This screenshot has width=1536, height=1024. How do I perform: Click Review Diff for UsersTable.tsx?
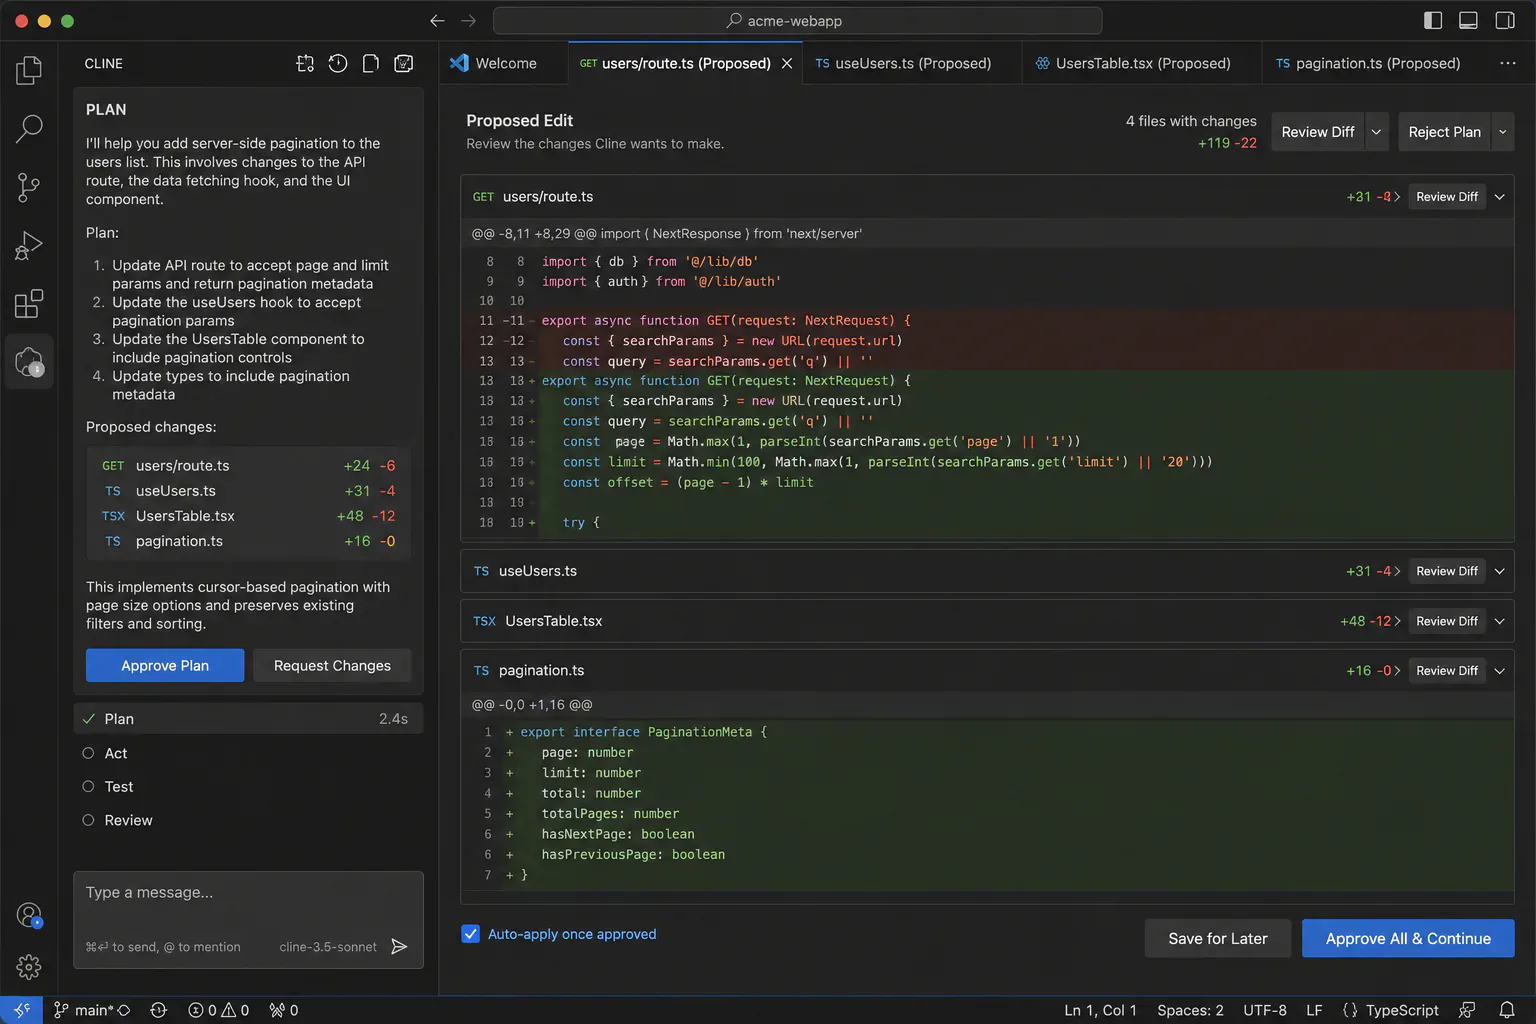point(1447,621)
